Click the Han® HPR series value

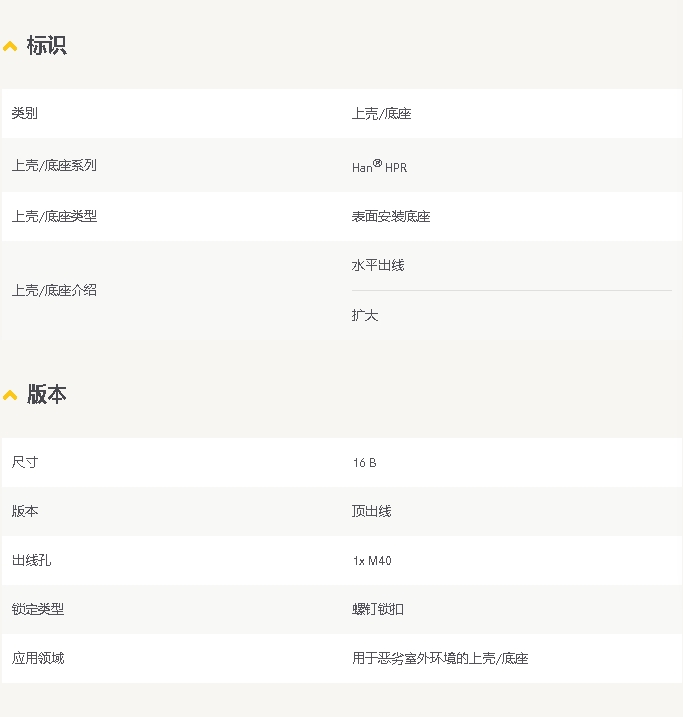(379, 167)
